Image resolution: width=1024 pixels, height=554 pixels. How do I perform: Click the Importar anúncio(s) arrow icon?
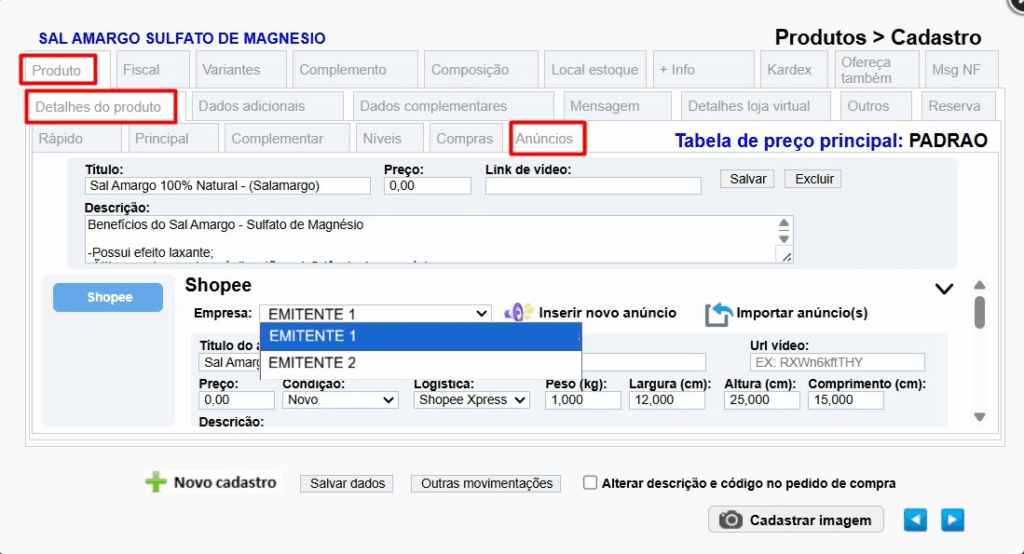[x=718, y=314]
